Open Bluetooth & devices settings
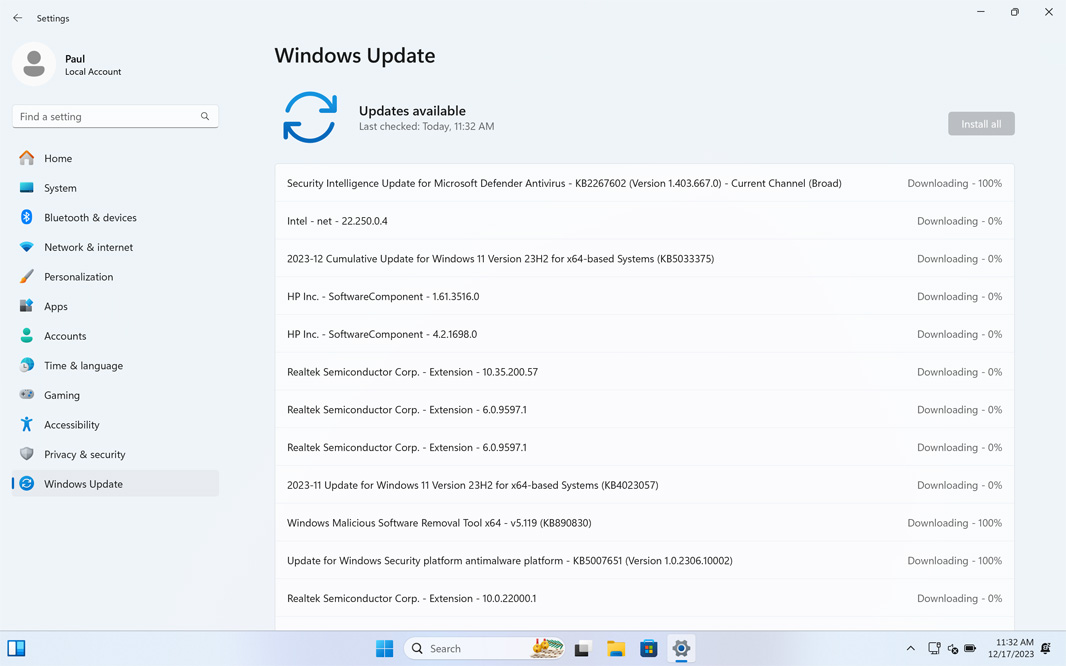The width and height of the screenshot is (1066, 666). [116, 217]
